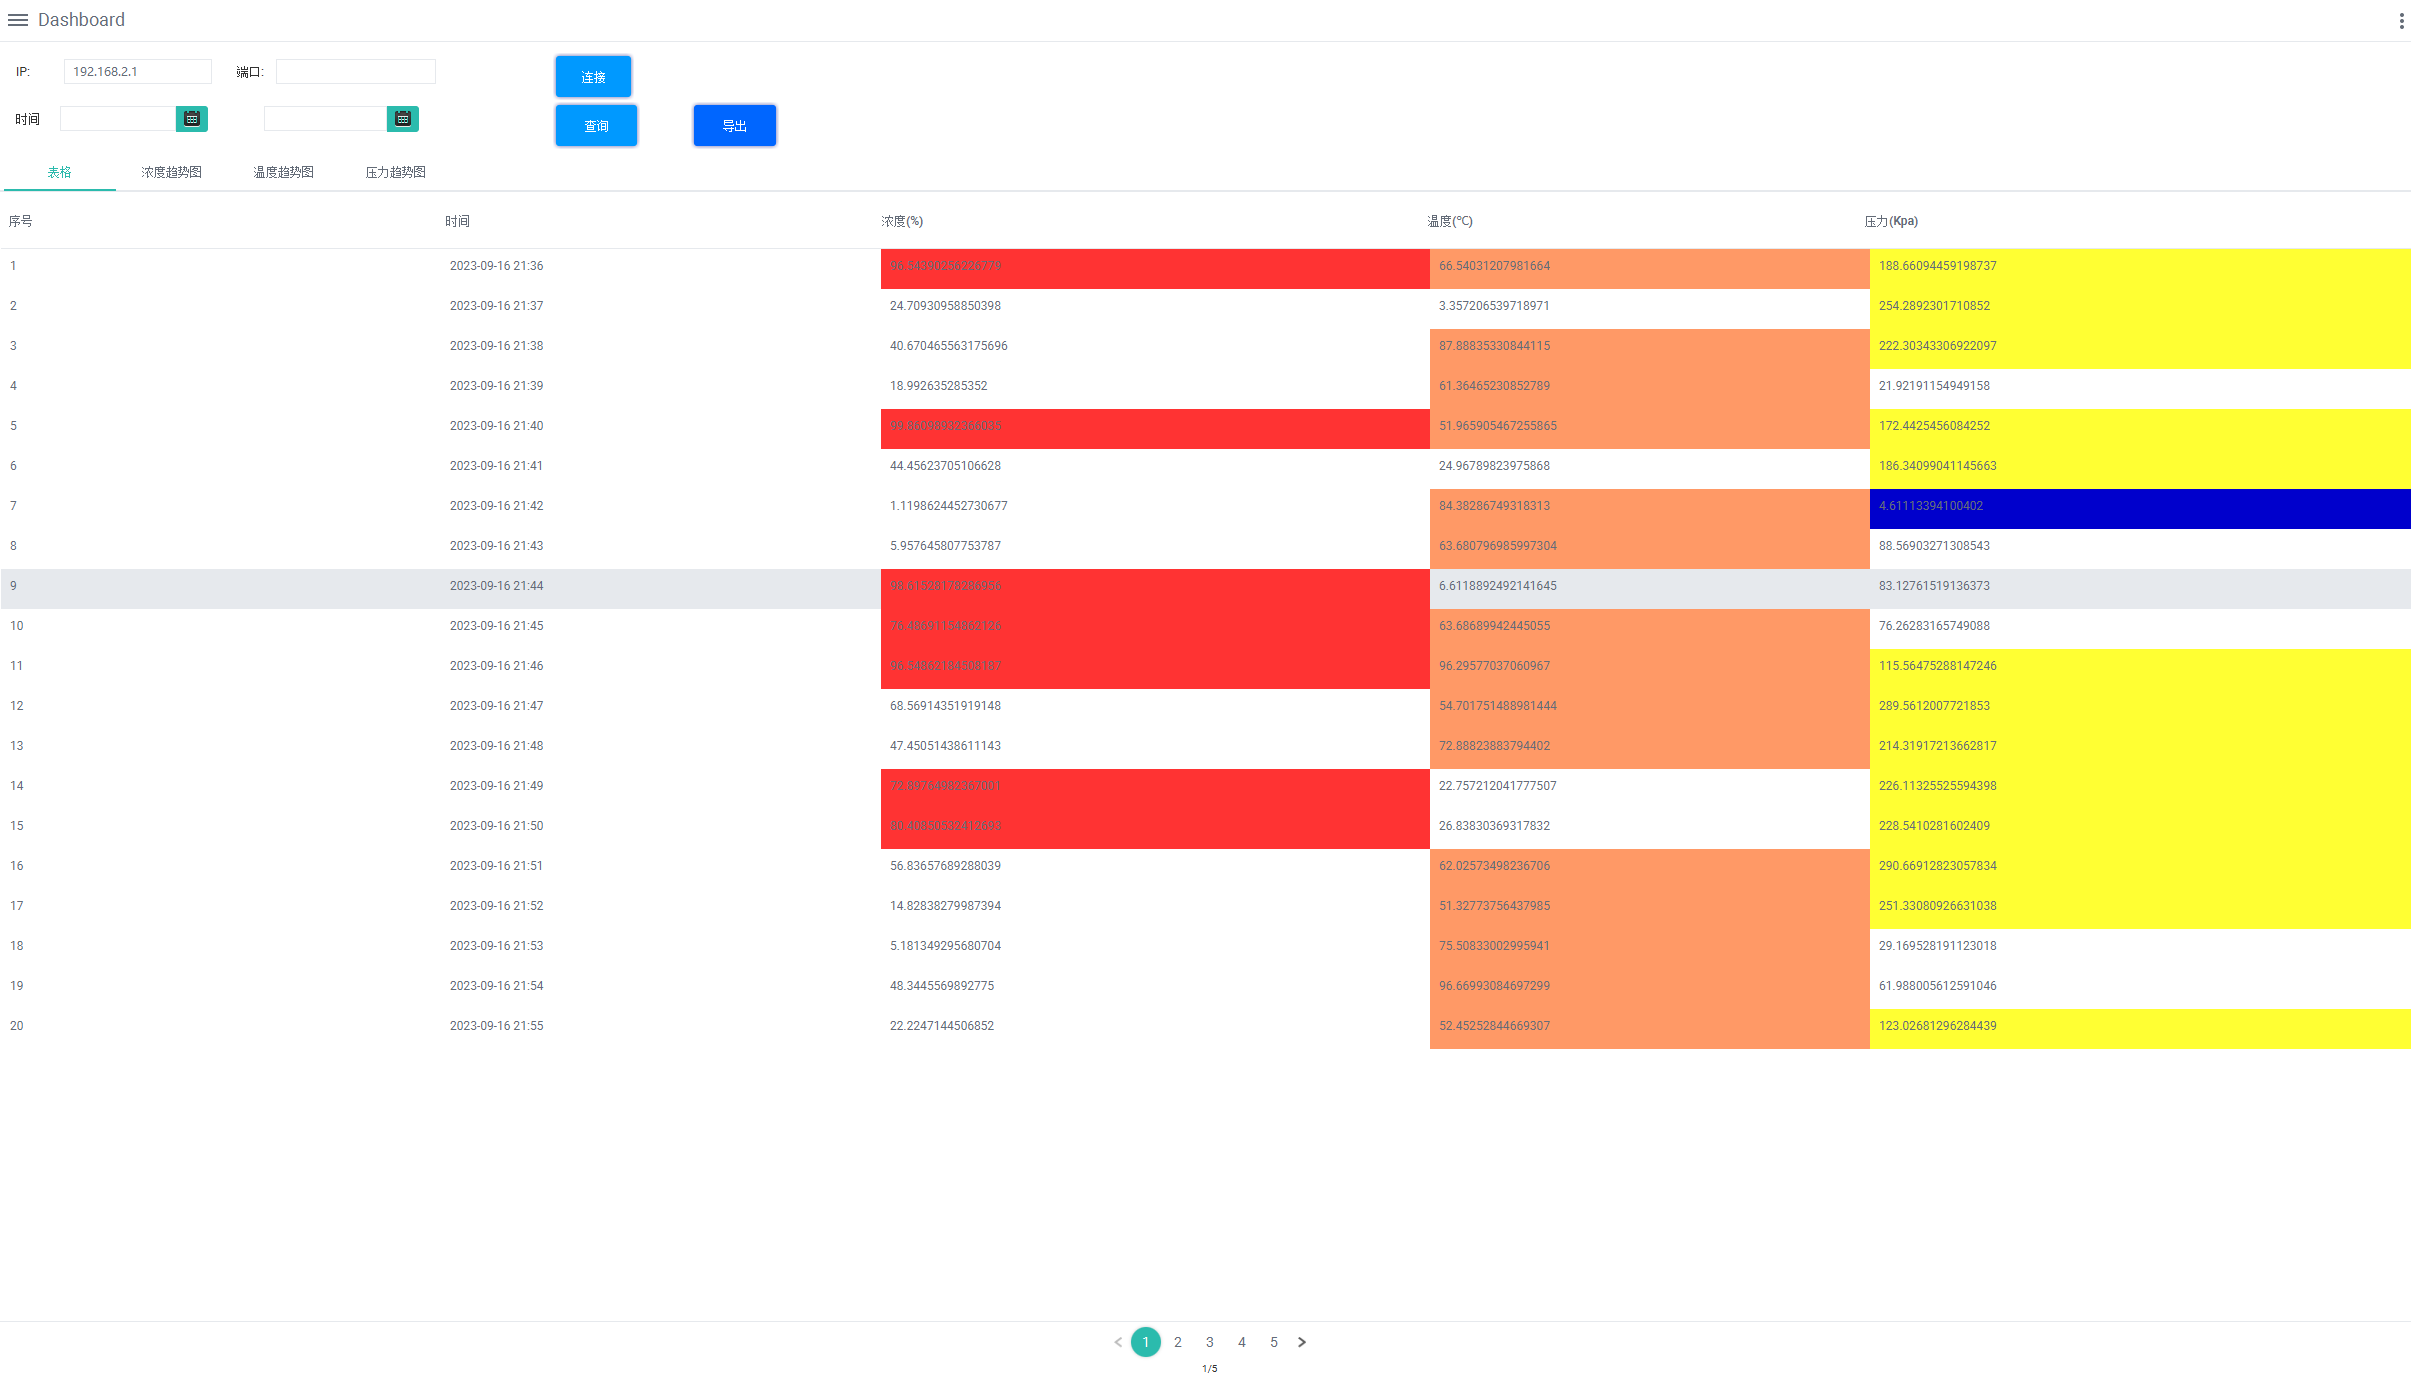Click pressure value 21.92191154949158

[x=1934, y=386]
